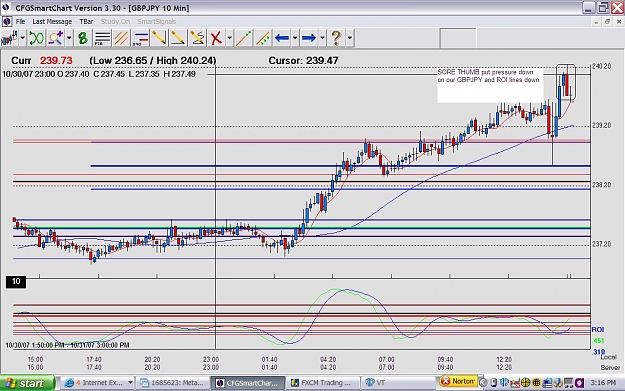Click the blue and red levels icon
625x391 pixels.
tap(140, 38)
